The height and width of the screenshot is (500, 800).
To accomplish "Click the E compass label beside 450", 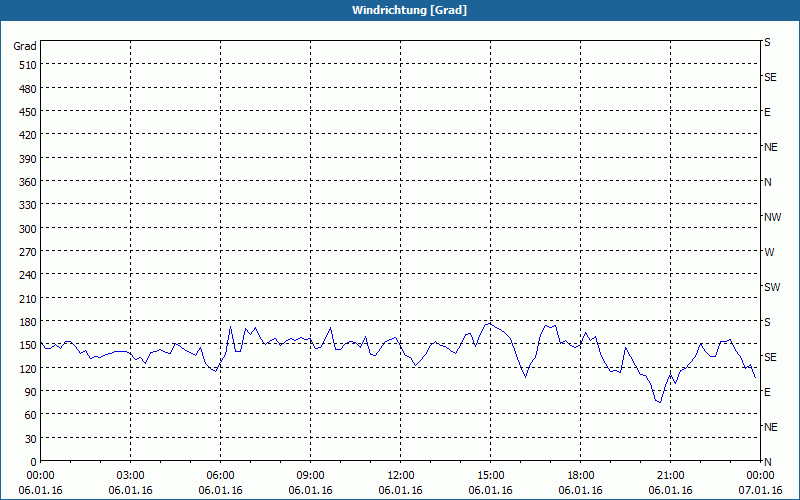I will [x=767, y=112].
